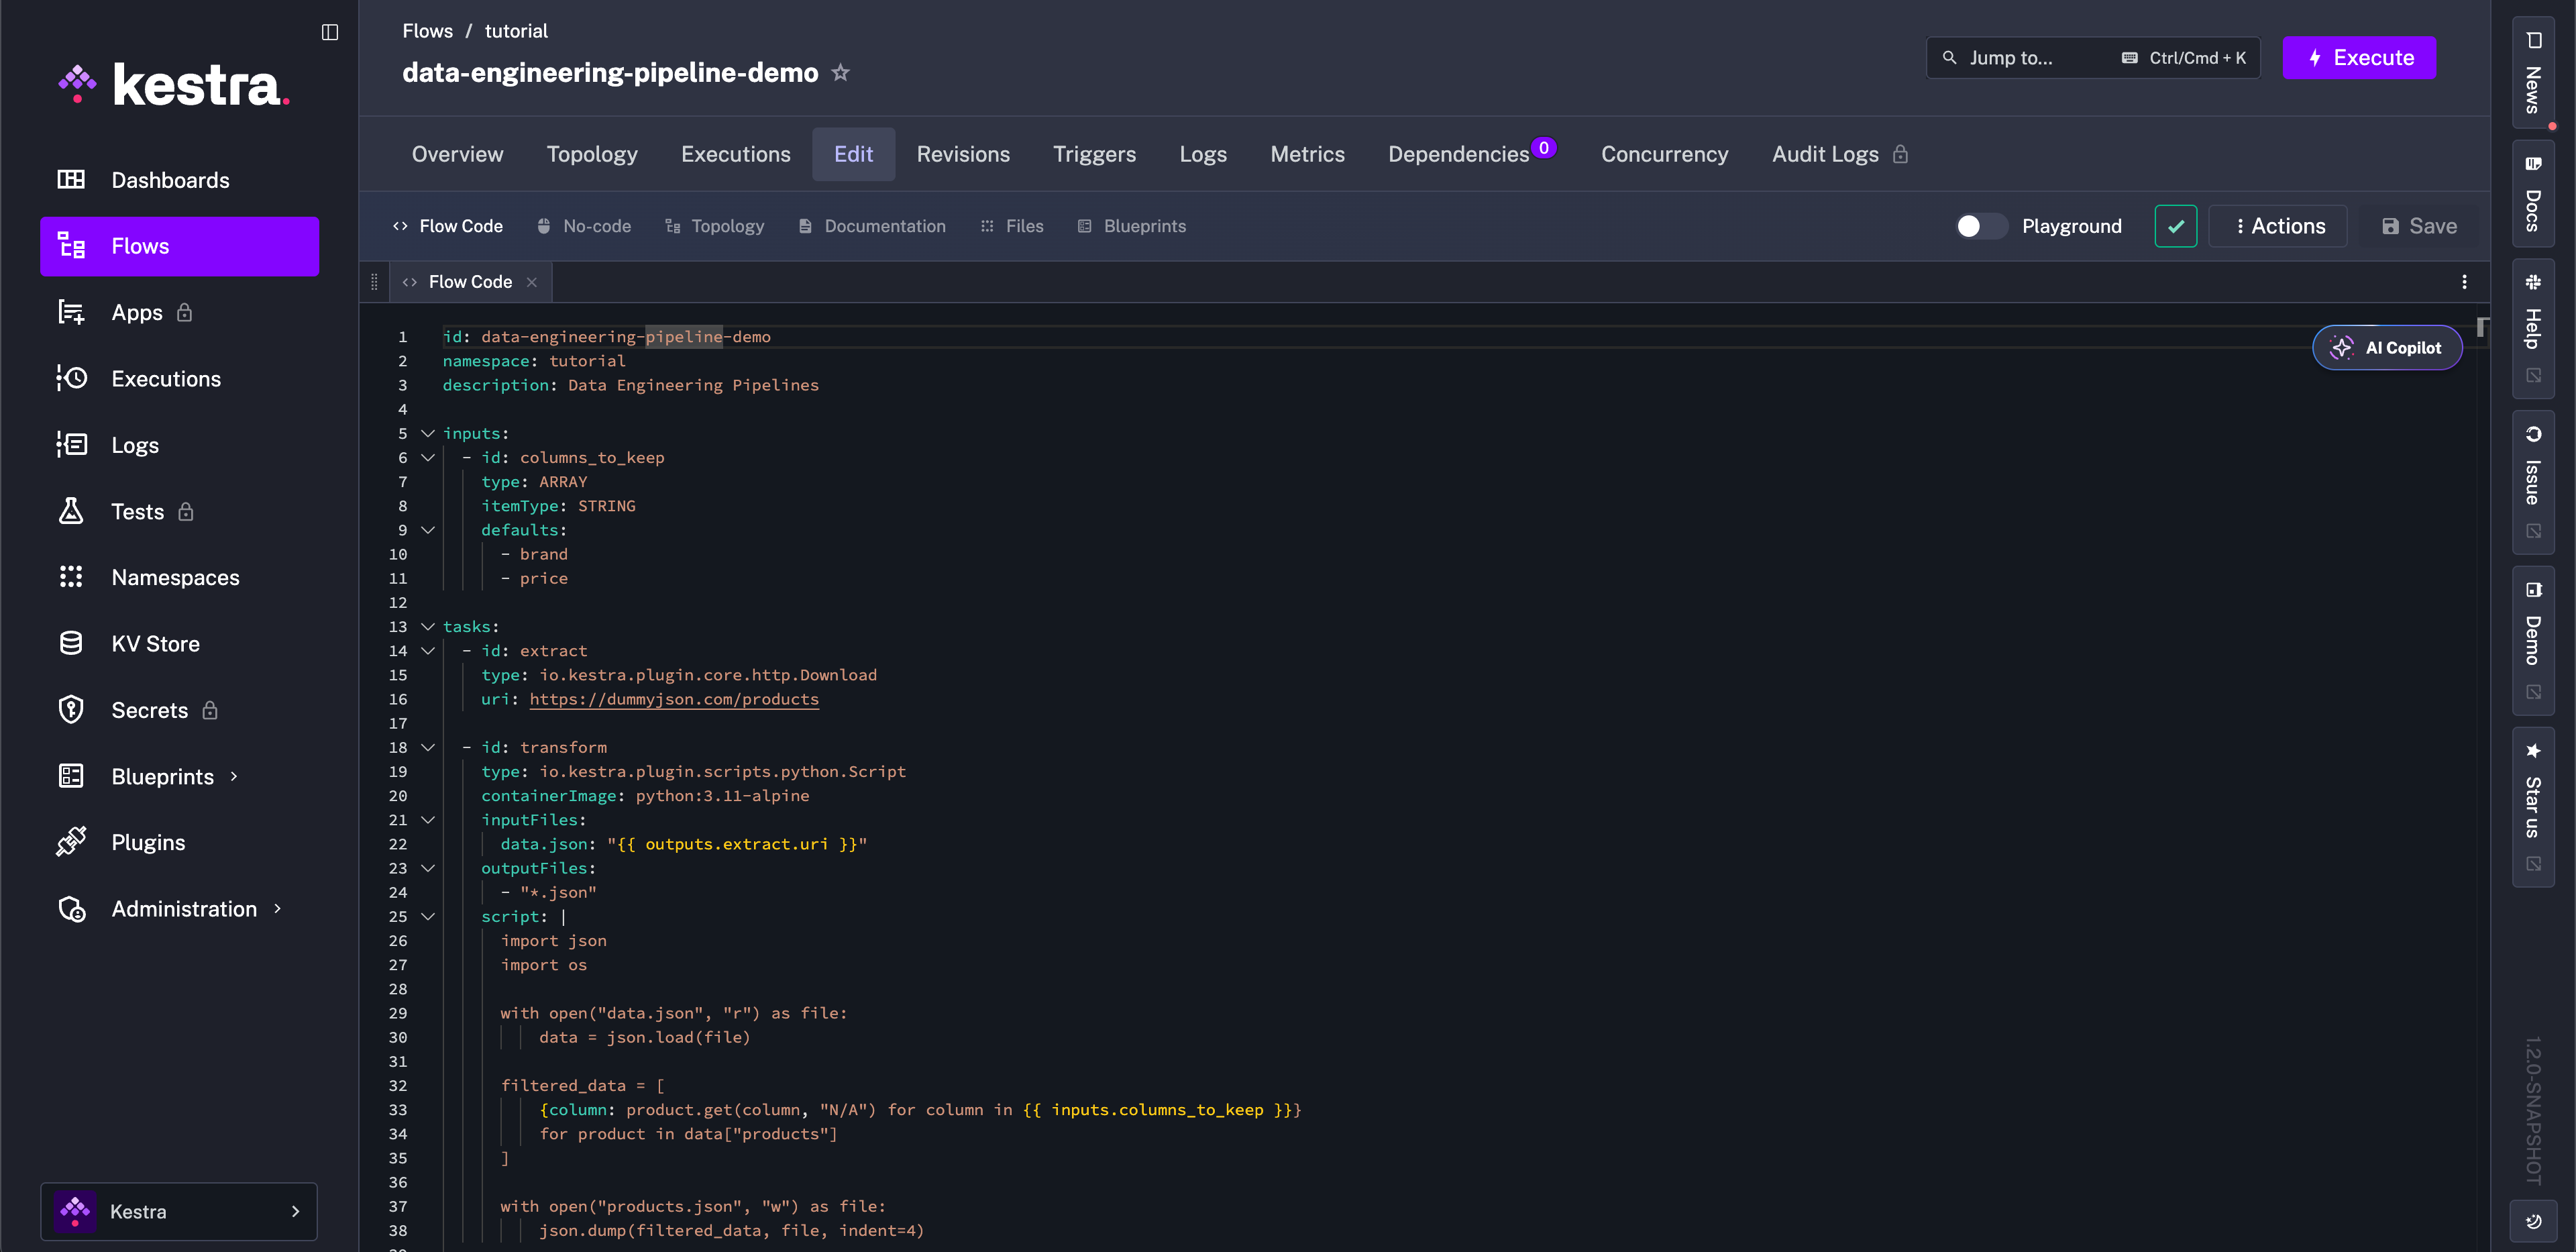
Task: Enable the Playground toggle
Action: click(1981, 226)
